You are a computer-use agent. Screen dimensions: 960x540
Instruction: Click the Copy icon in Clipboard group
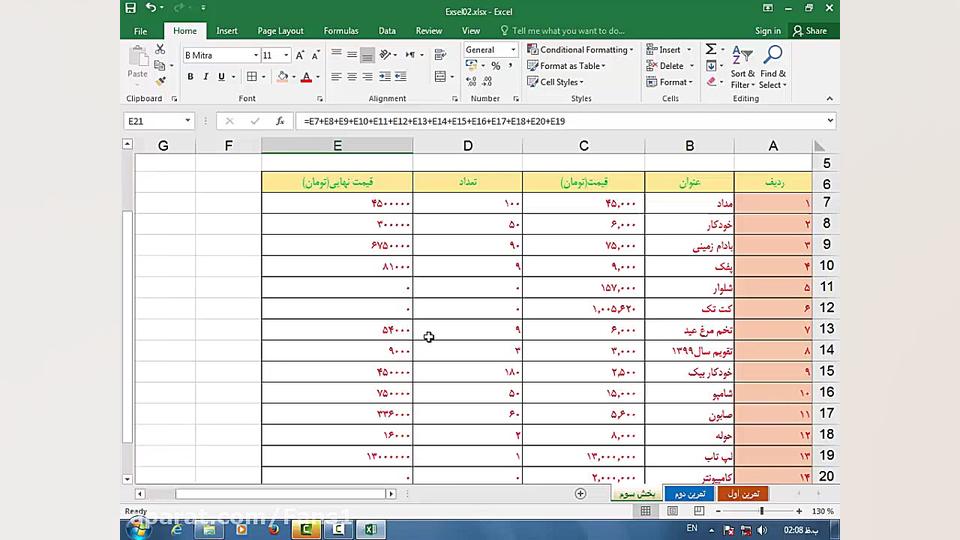(x=160, y=65)
